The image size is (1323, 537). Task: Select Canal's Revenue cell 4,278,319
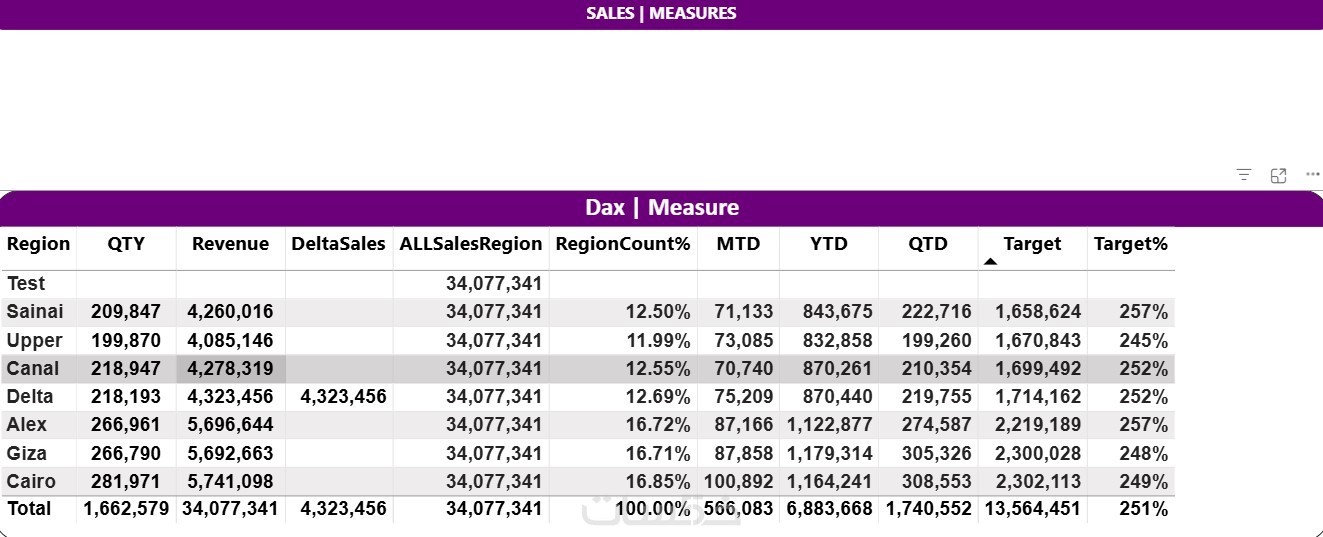230,368
